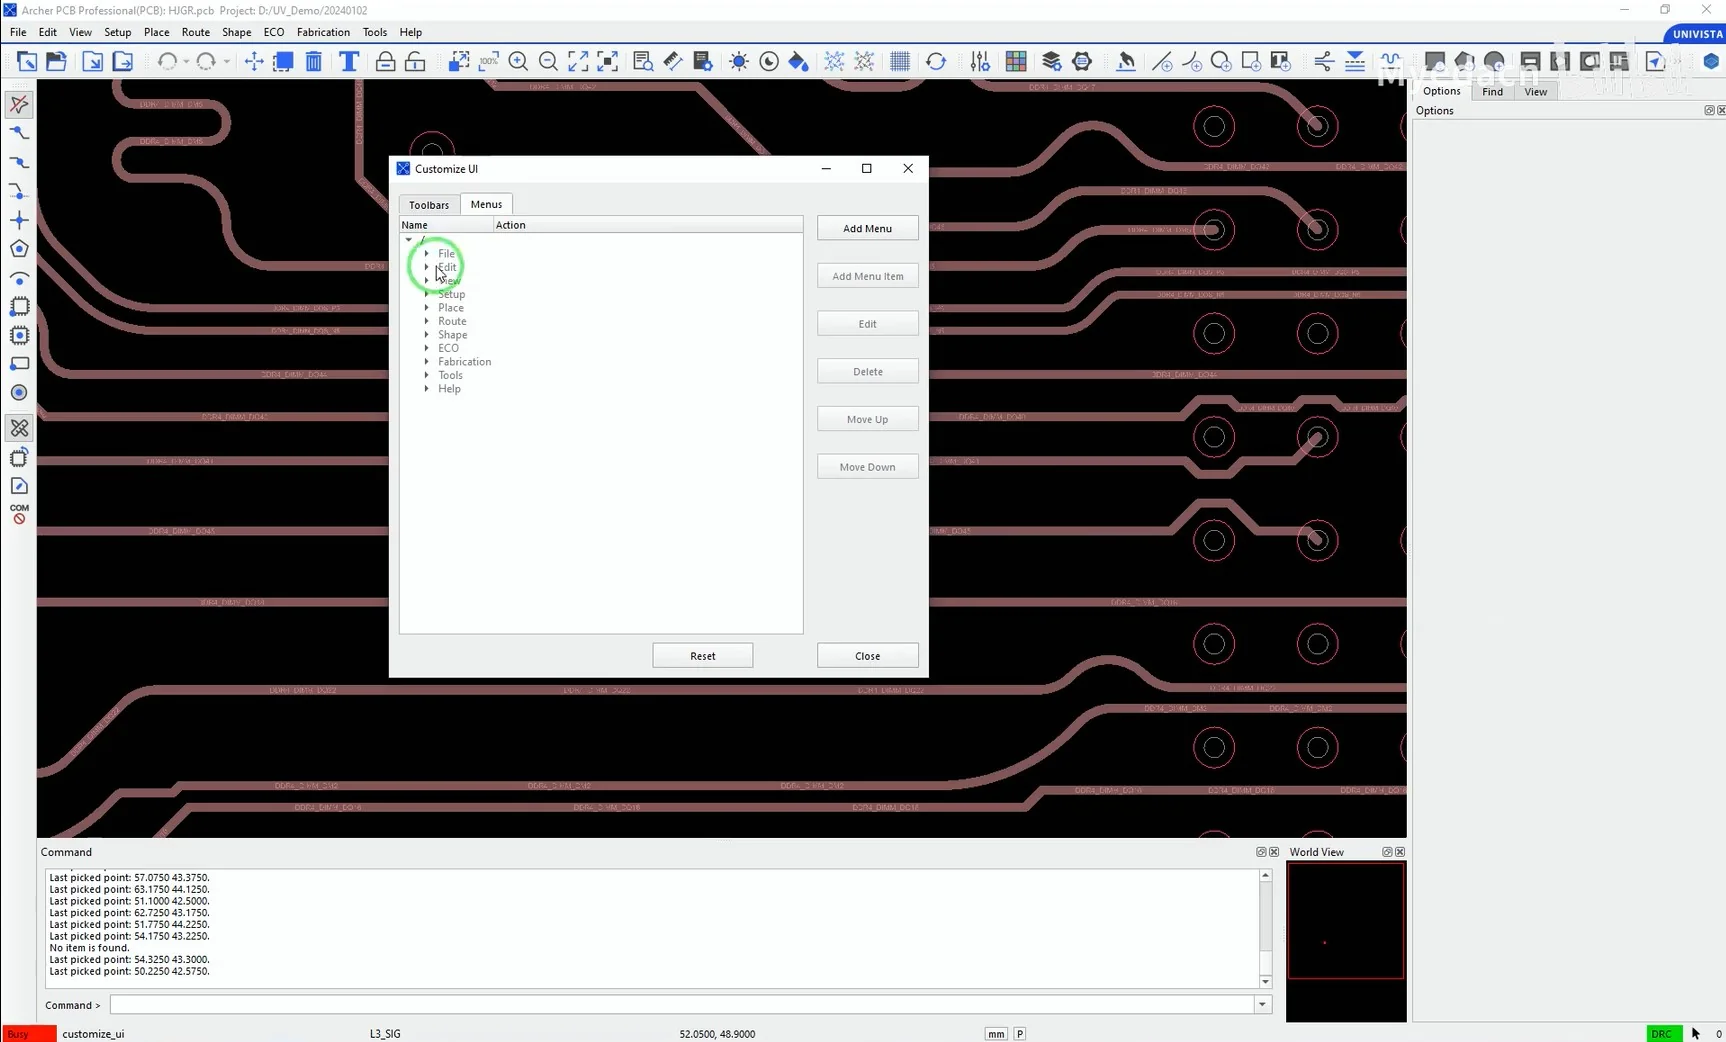1726x1042 pixels.
Task: Toggle the lock icon in the toolbar
Action: click(385, 61)
